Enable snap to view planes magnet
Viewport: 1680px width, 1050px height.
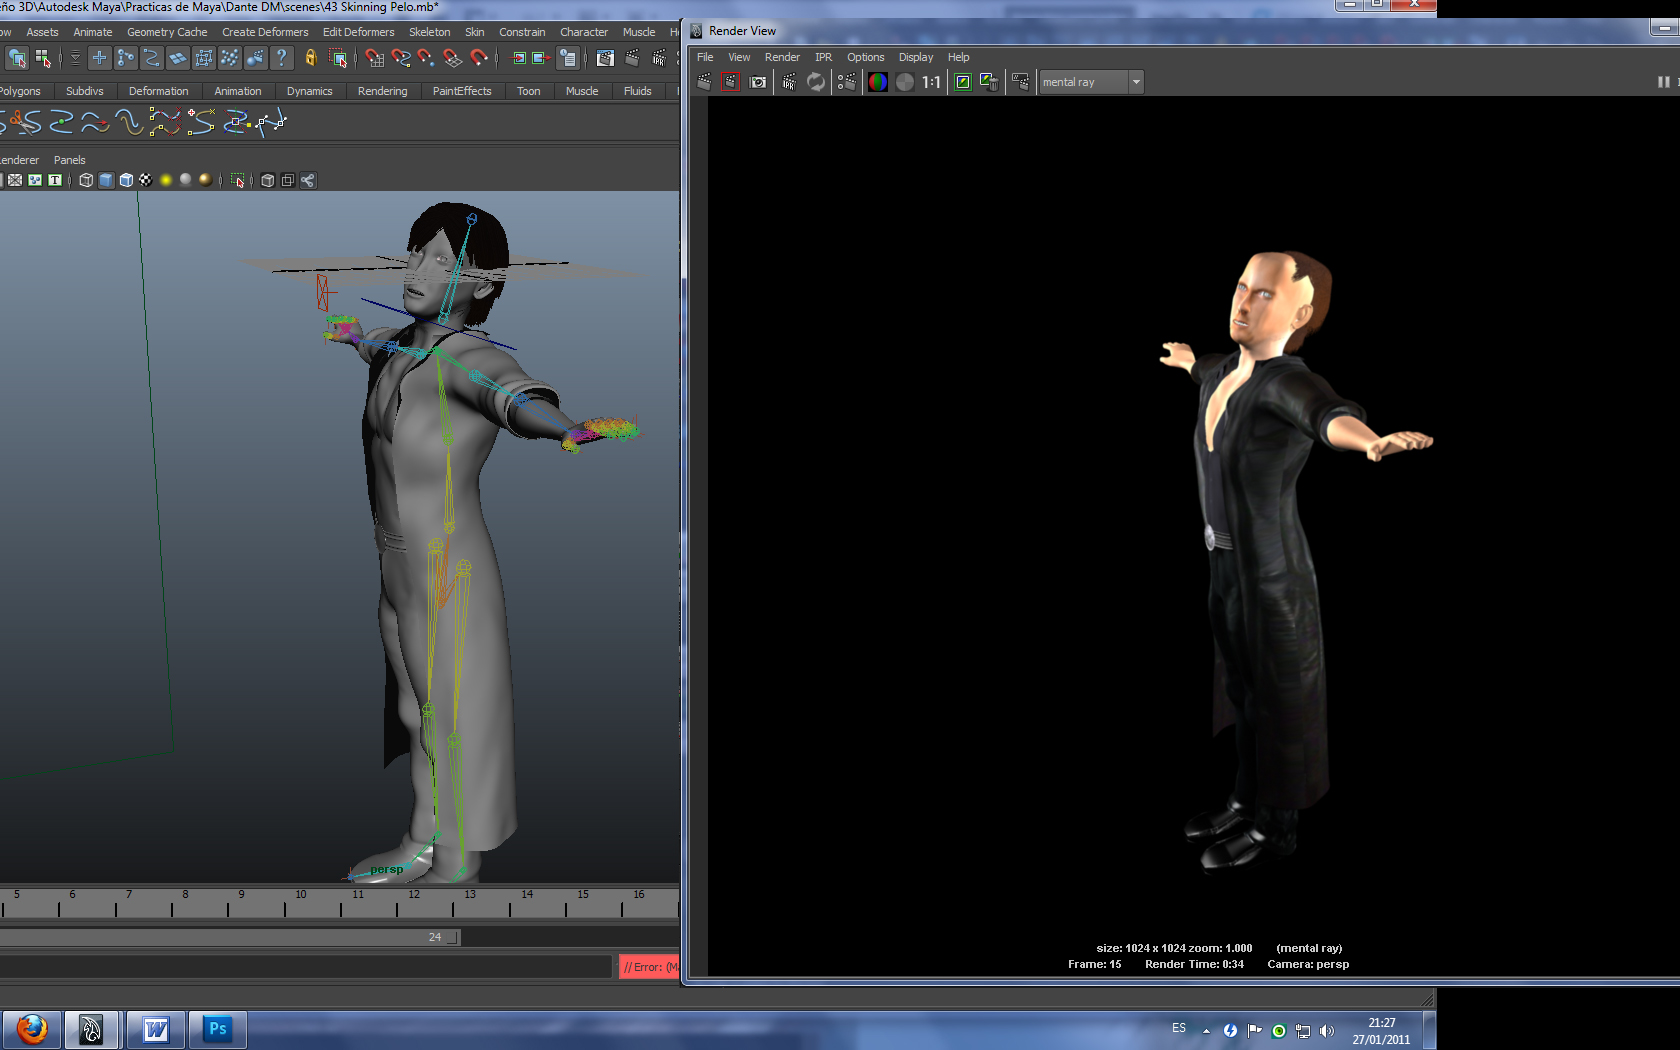[453, 58]
